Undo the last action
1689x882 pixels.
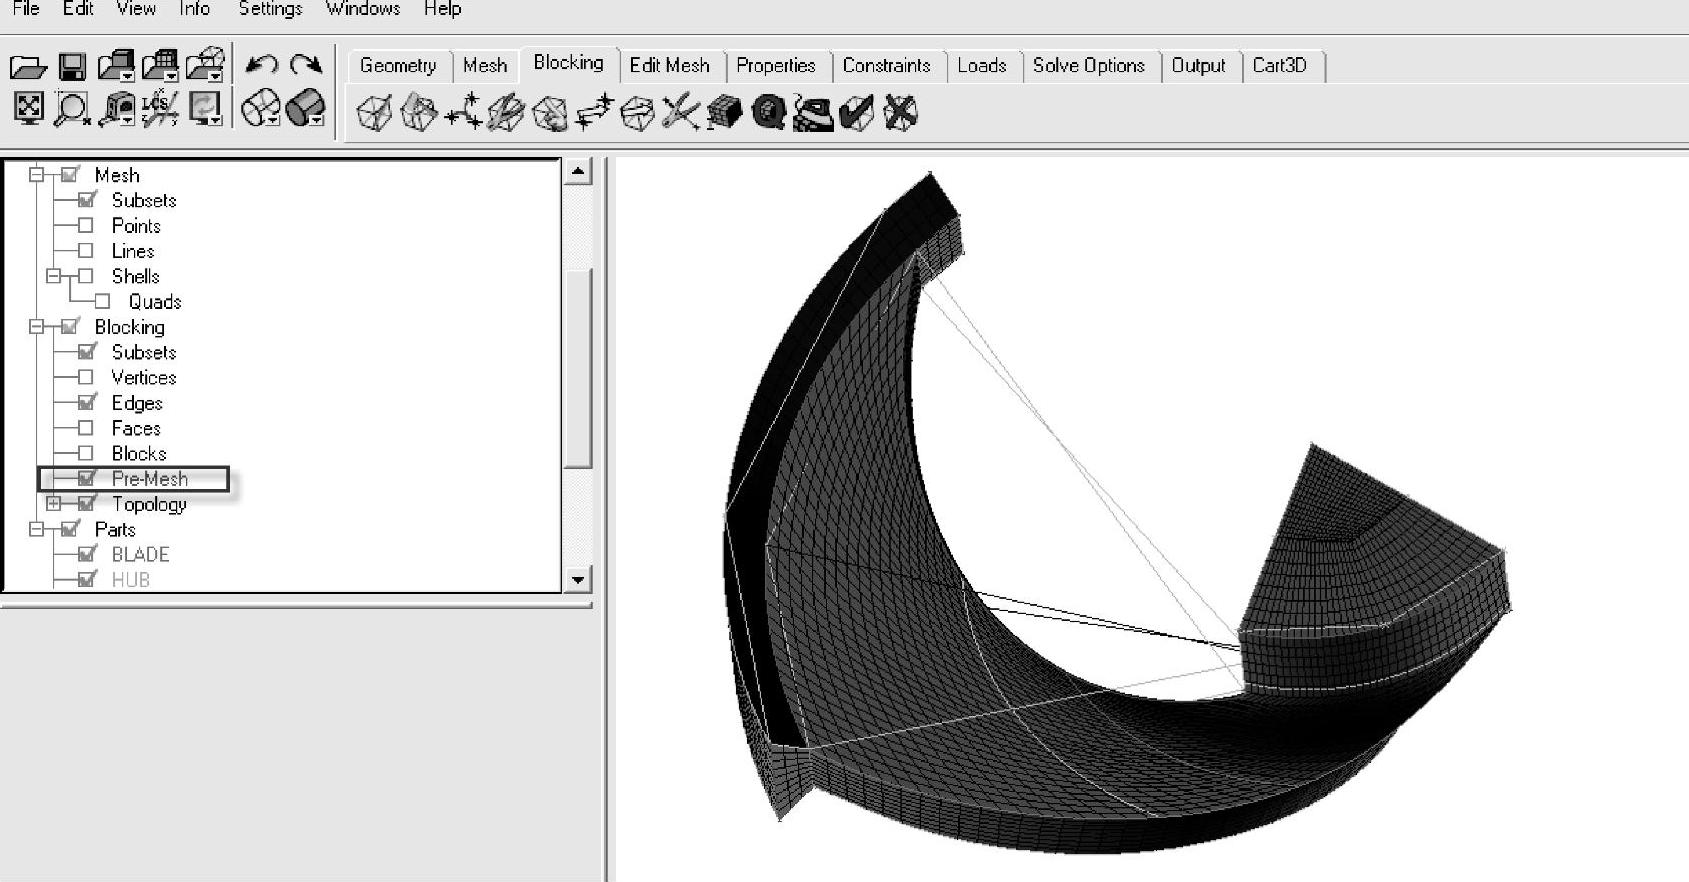click(x=262, y=65)
